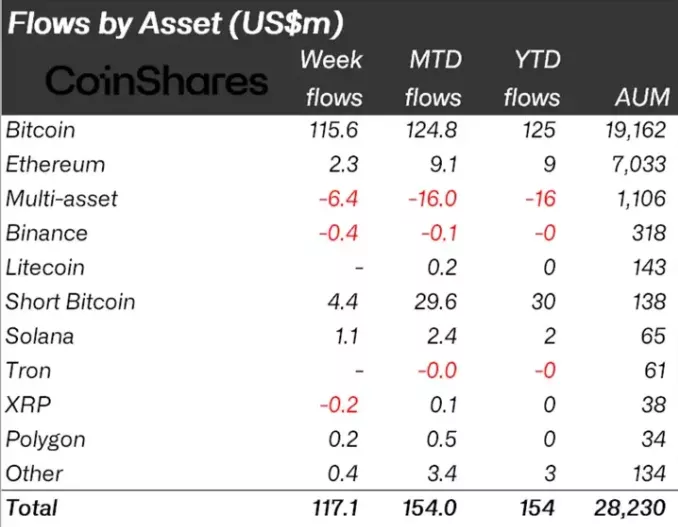Select the Short Bitcoin row label
The width and height of the screenshot is (678, 527).
tap(70, 302)
